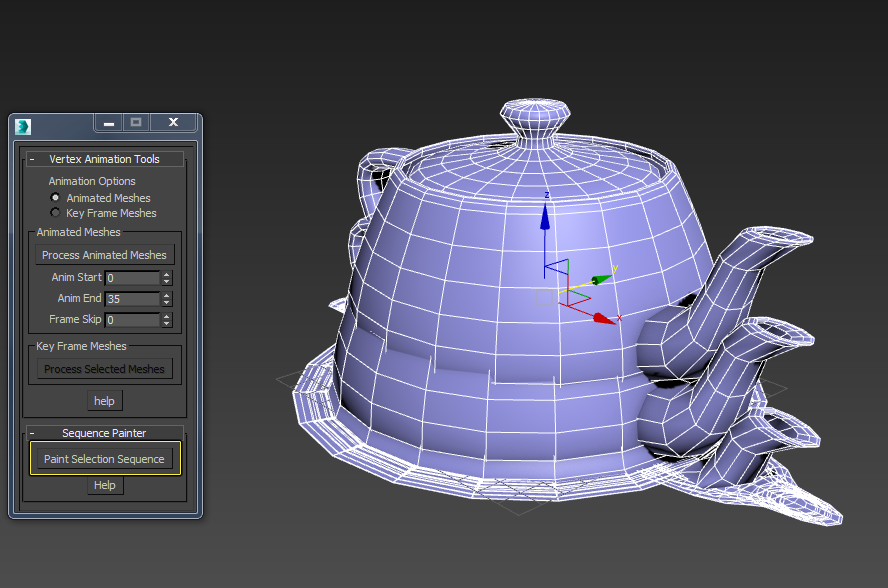Viewport: 888px width, 588px height.
Task: Click the Anim End value field
Action: [132, 299]
